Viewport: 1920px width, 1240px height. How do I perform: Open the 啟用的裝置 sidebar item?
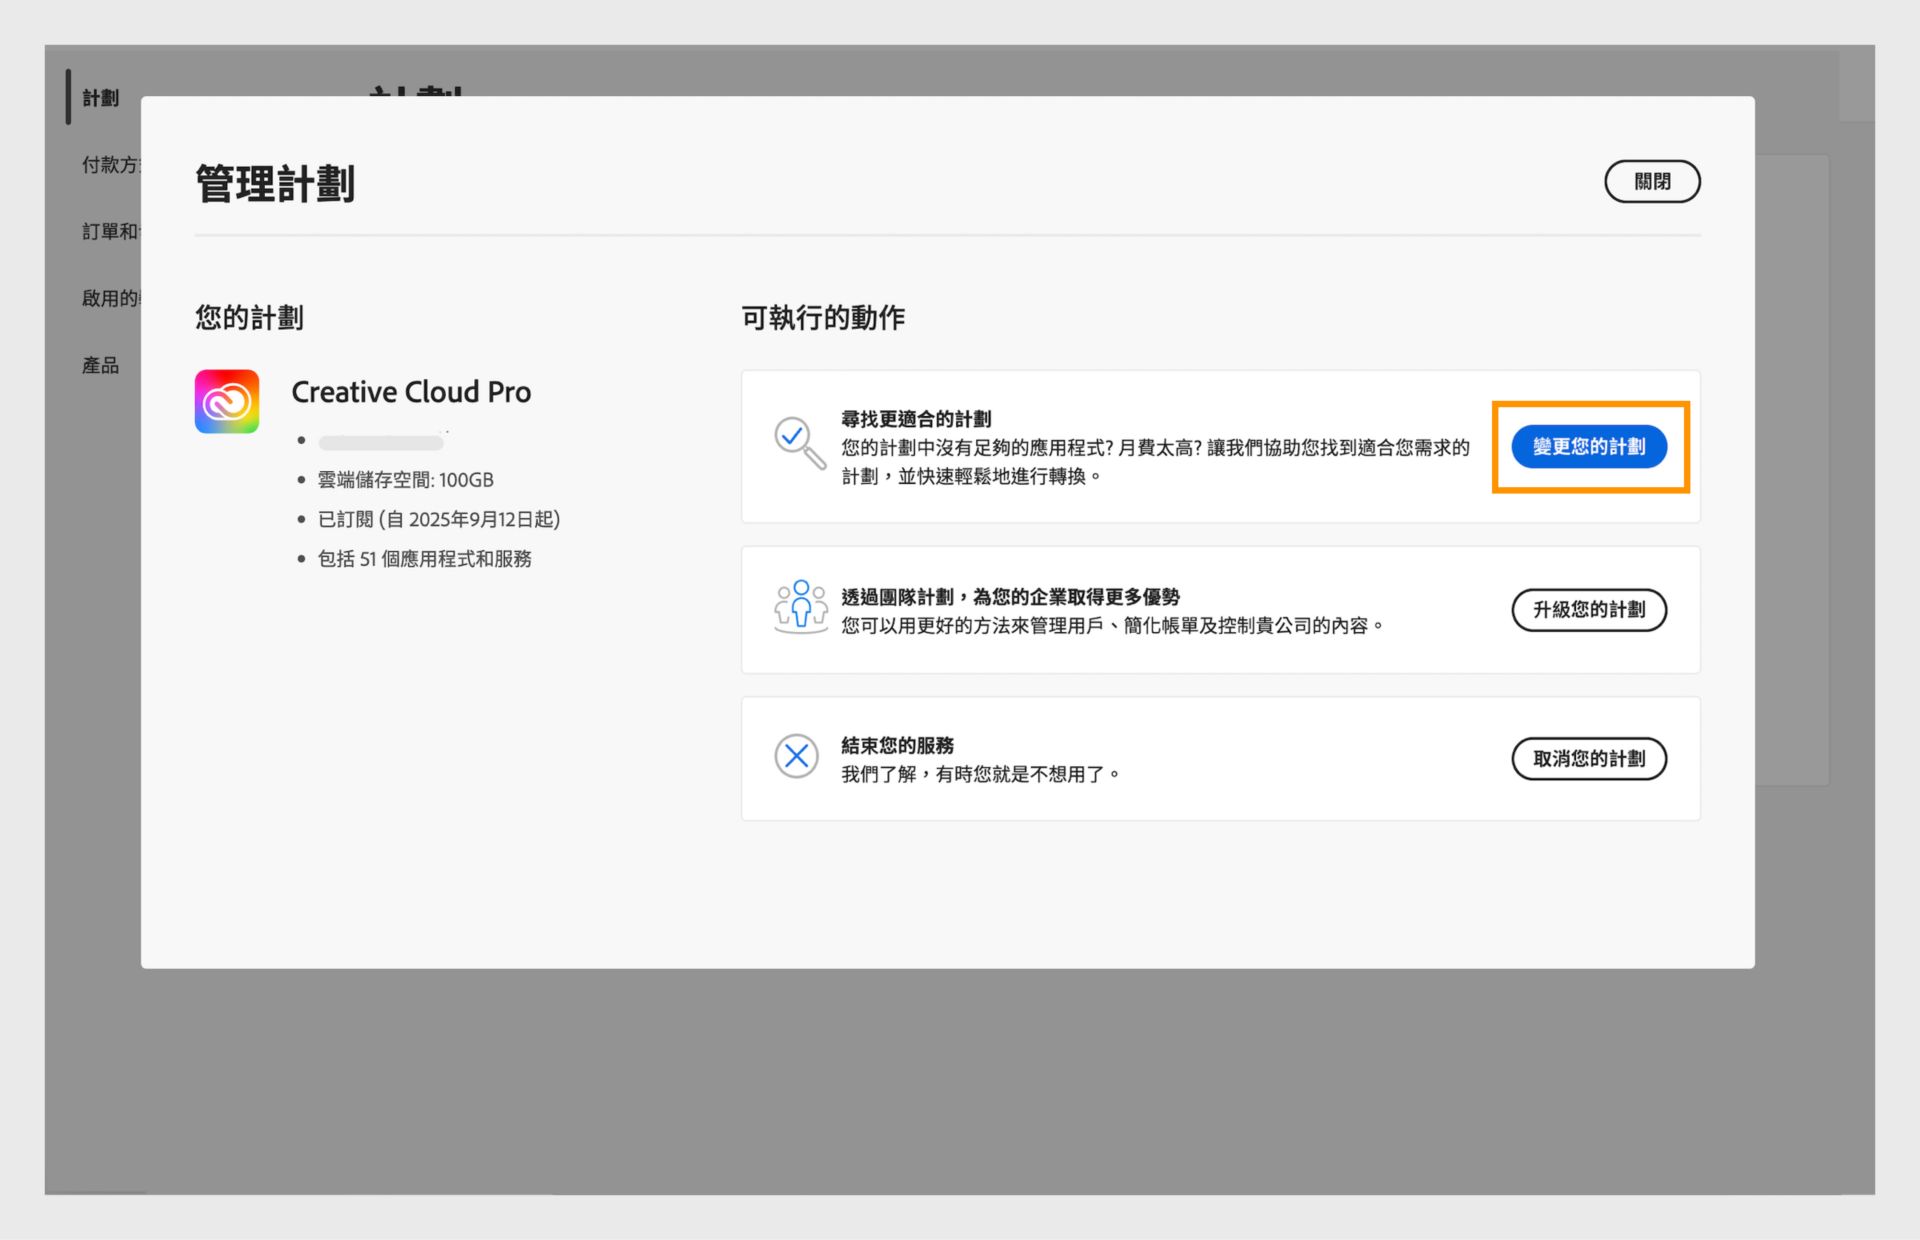pos(108,297)
